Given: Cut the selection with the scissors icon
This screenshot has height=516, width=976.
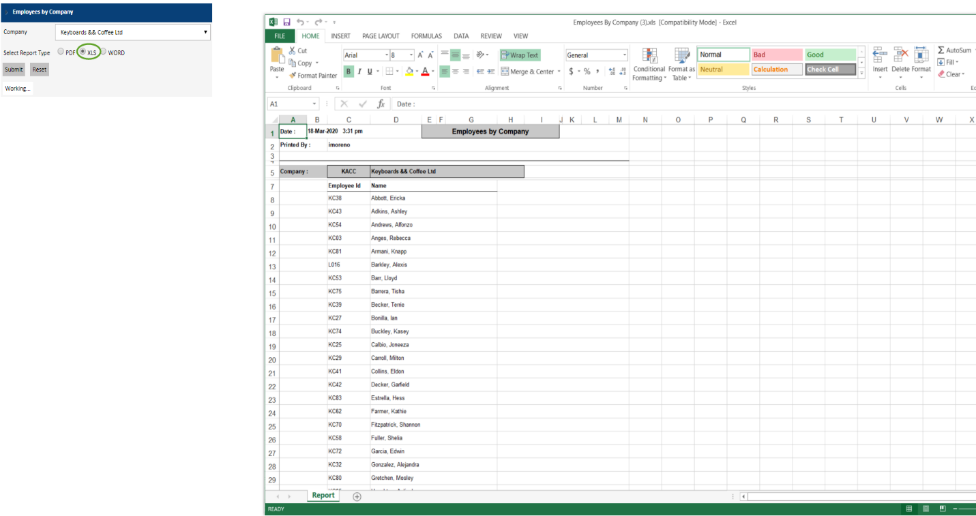Looking at the screenshot, I should click(x=292, y=50).
